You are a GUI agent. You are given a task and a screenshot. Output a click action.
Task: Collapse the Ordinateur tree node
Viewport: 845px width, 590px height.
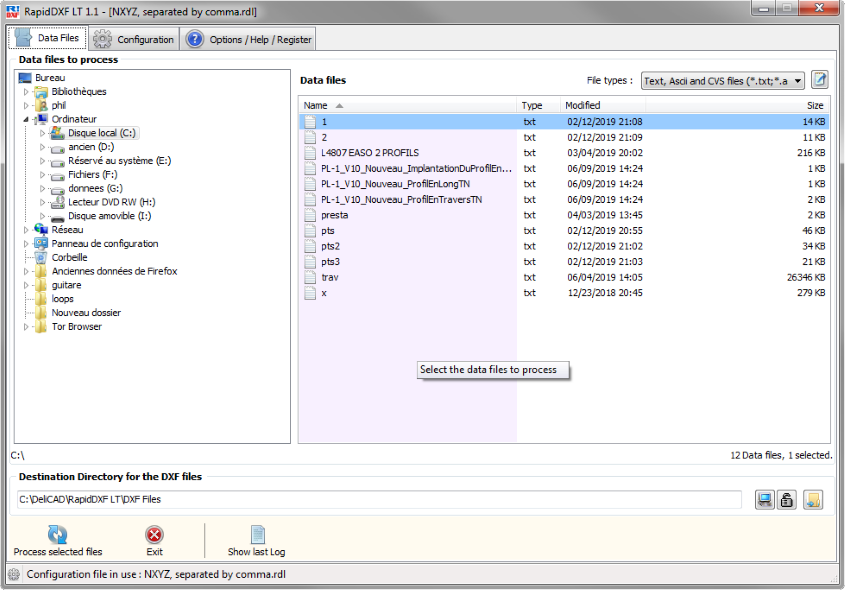pyautogui.click(x=26, y=119)
